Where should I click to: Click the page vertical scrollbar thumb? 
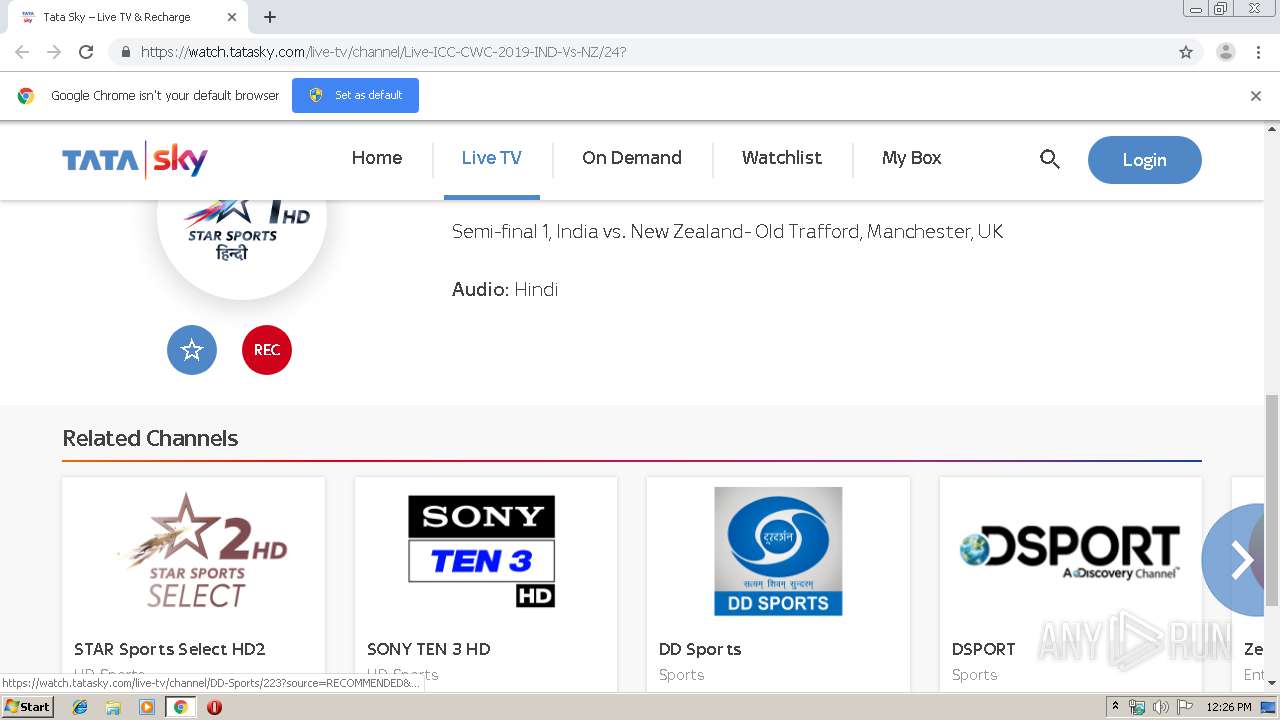[x=1272, y=500]
